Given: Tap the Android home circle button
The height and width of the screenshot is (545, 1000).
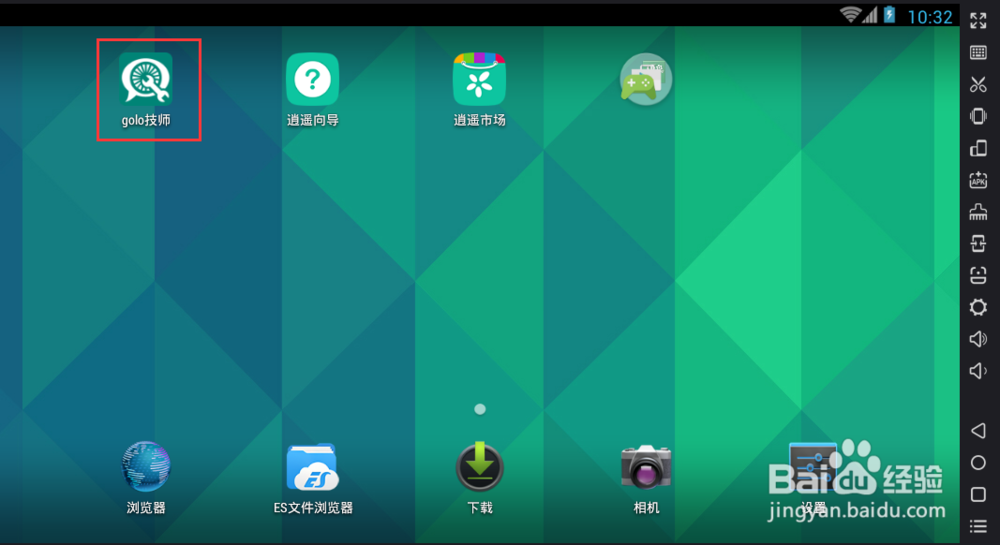Looking at the screenshot, I should [x=978, y=463].
